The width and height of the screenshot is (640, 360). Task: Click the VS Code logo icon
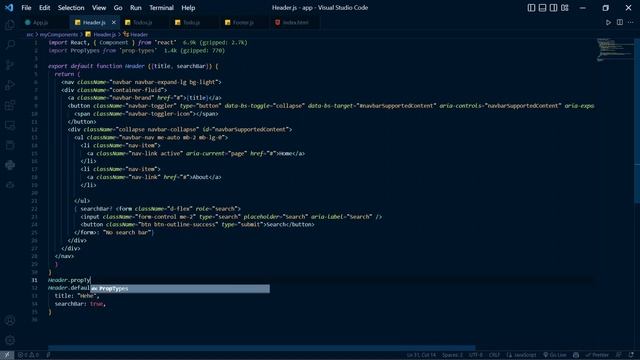9,8
